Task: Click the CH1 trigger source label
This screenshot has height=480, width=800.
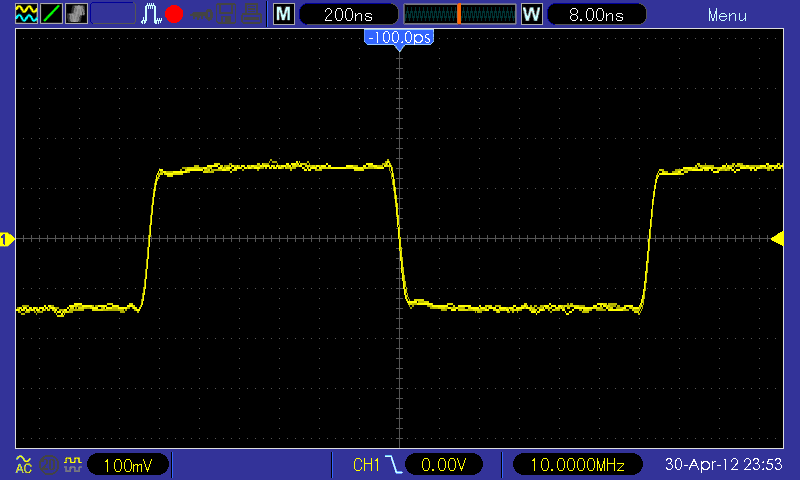Action: (366, 465)
